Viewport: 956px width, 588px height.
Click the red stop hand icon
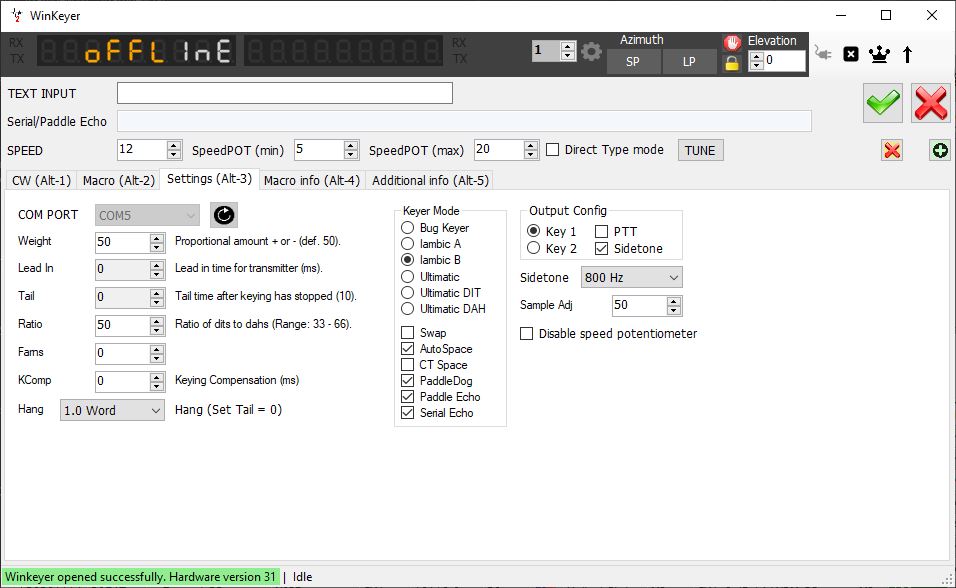click(x=732, y=42)
